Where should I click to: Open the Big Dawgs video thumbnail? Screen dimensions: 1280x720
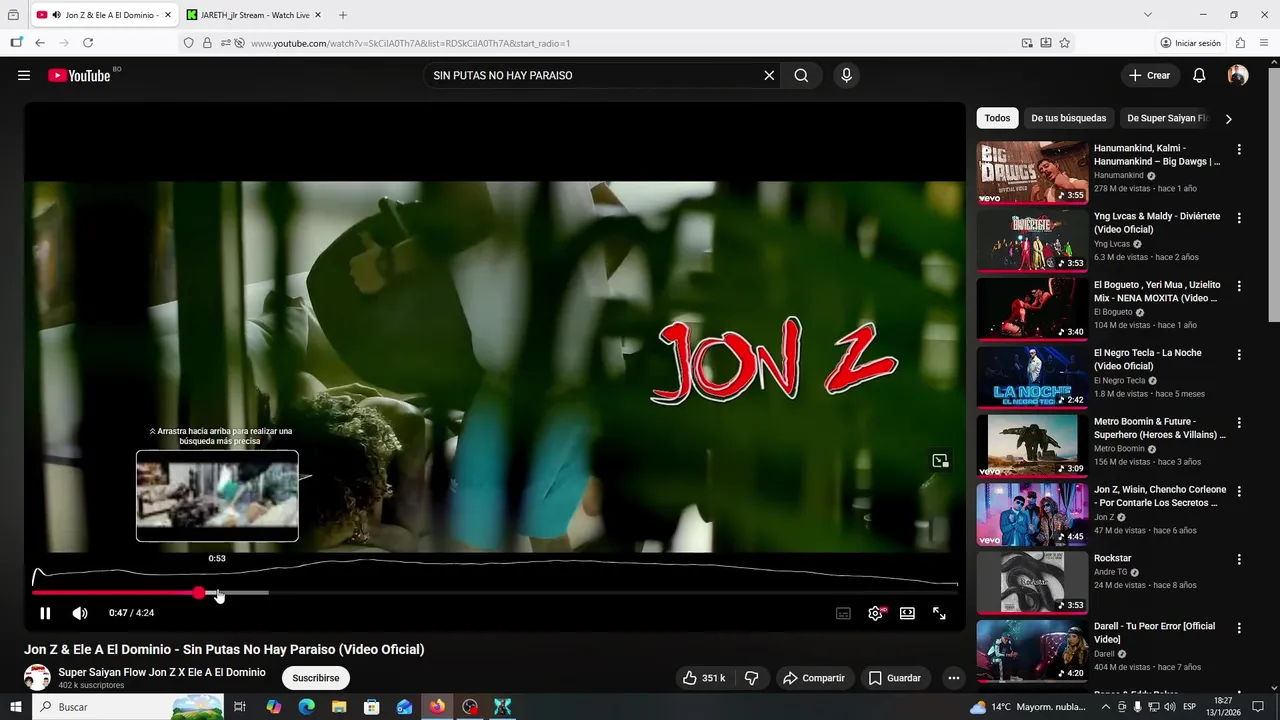tap(1032, 172)
